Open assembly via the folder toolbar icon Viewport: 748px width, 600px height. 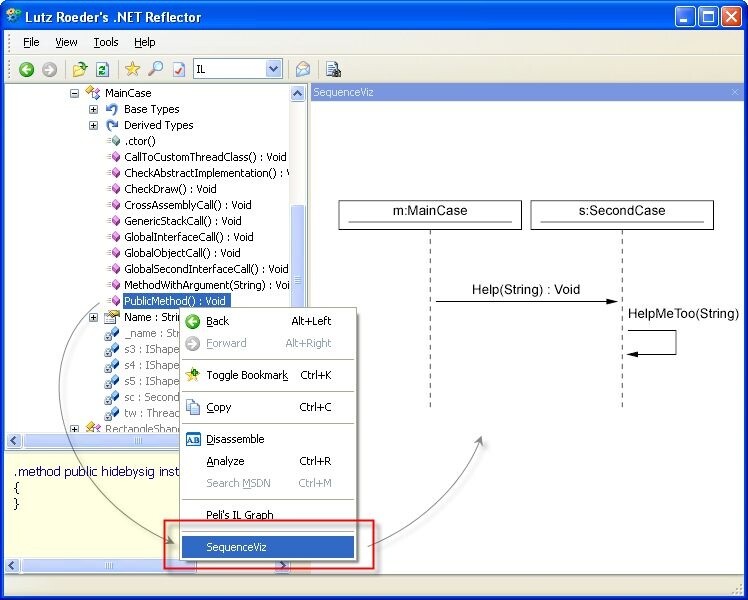coord(80,70)
